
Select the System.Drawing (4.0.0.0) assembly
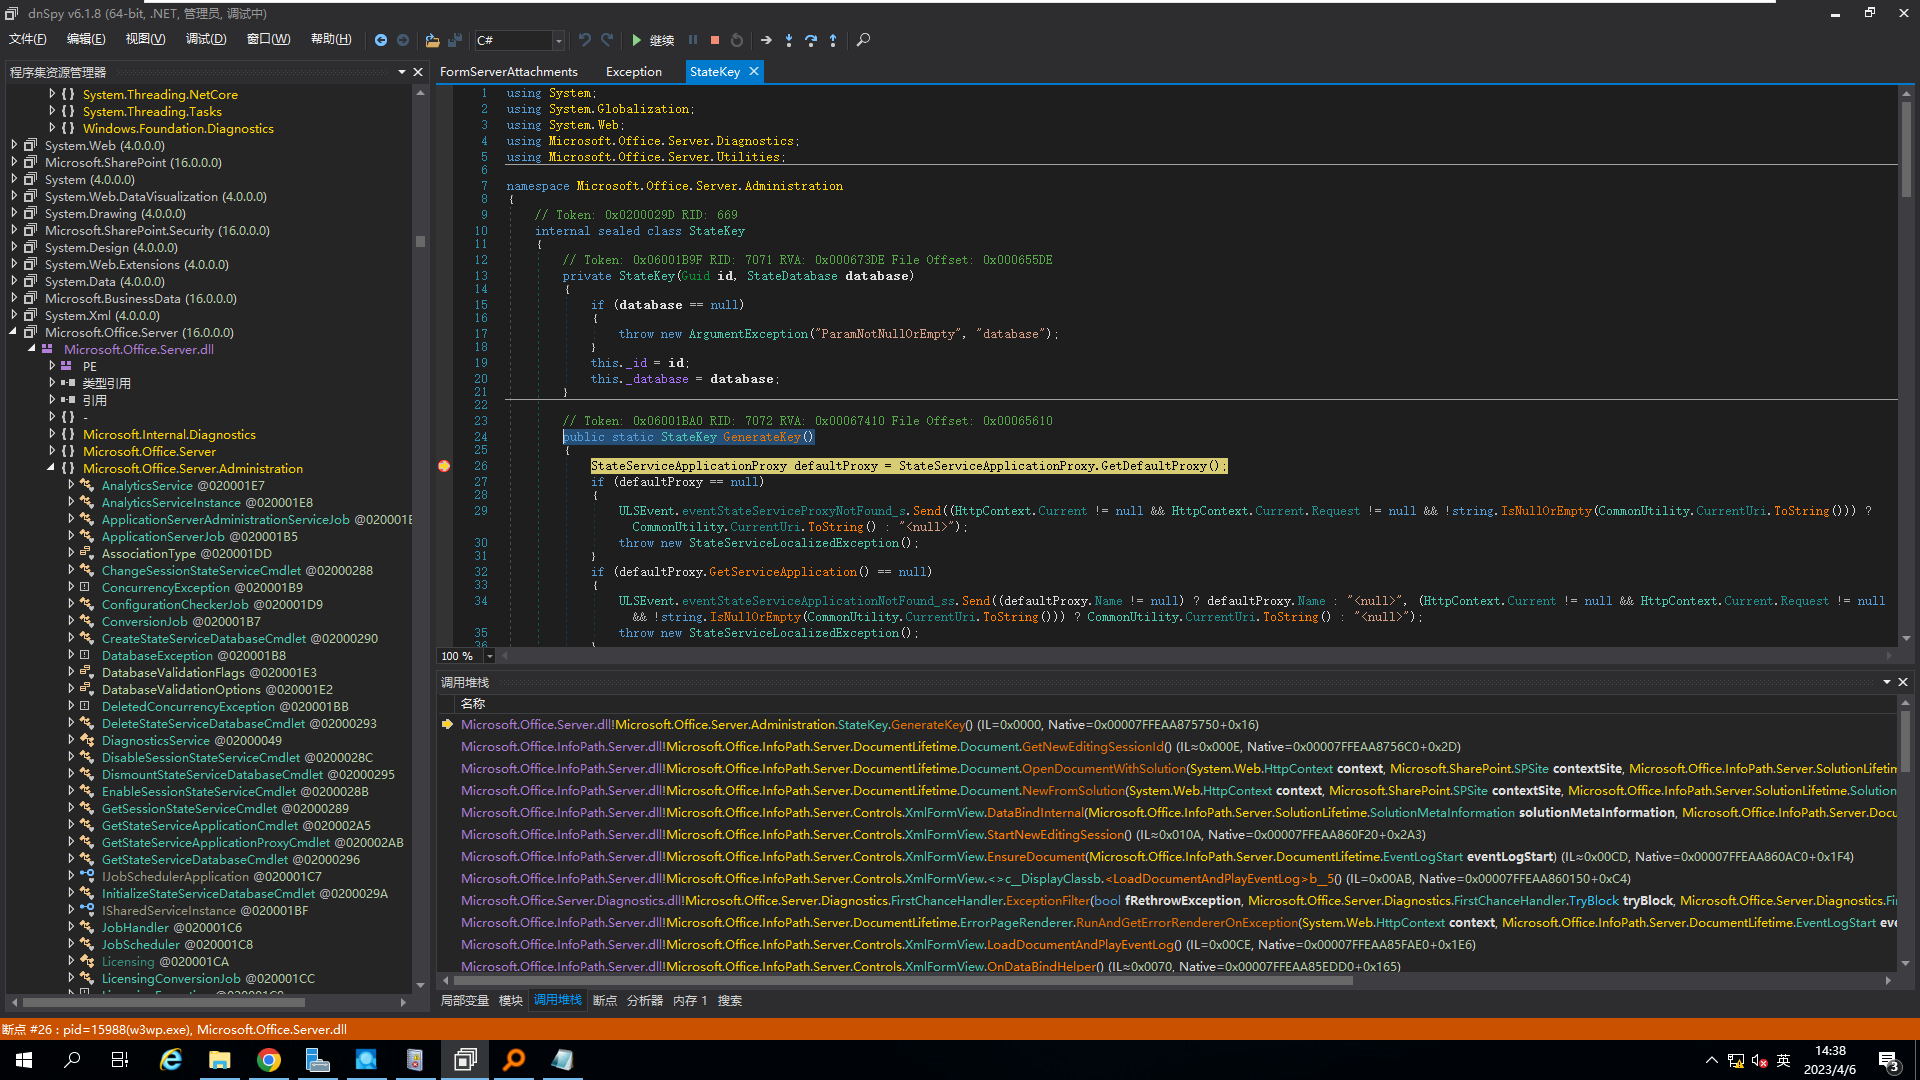[115, 213]
